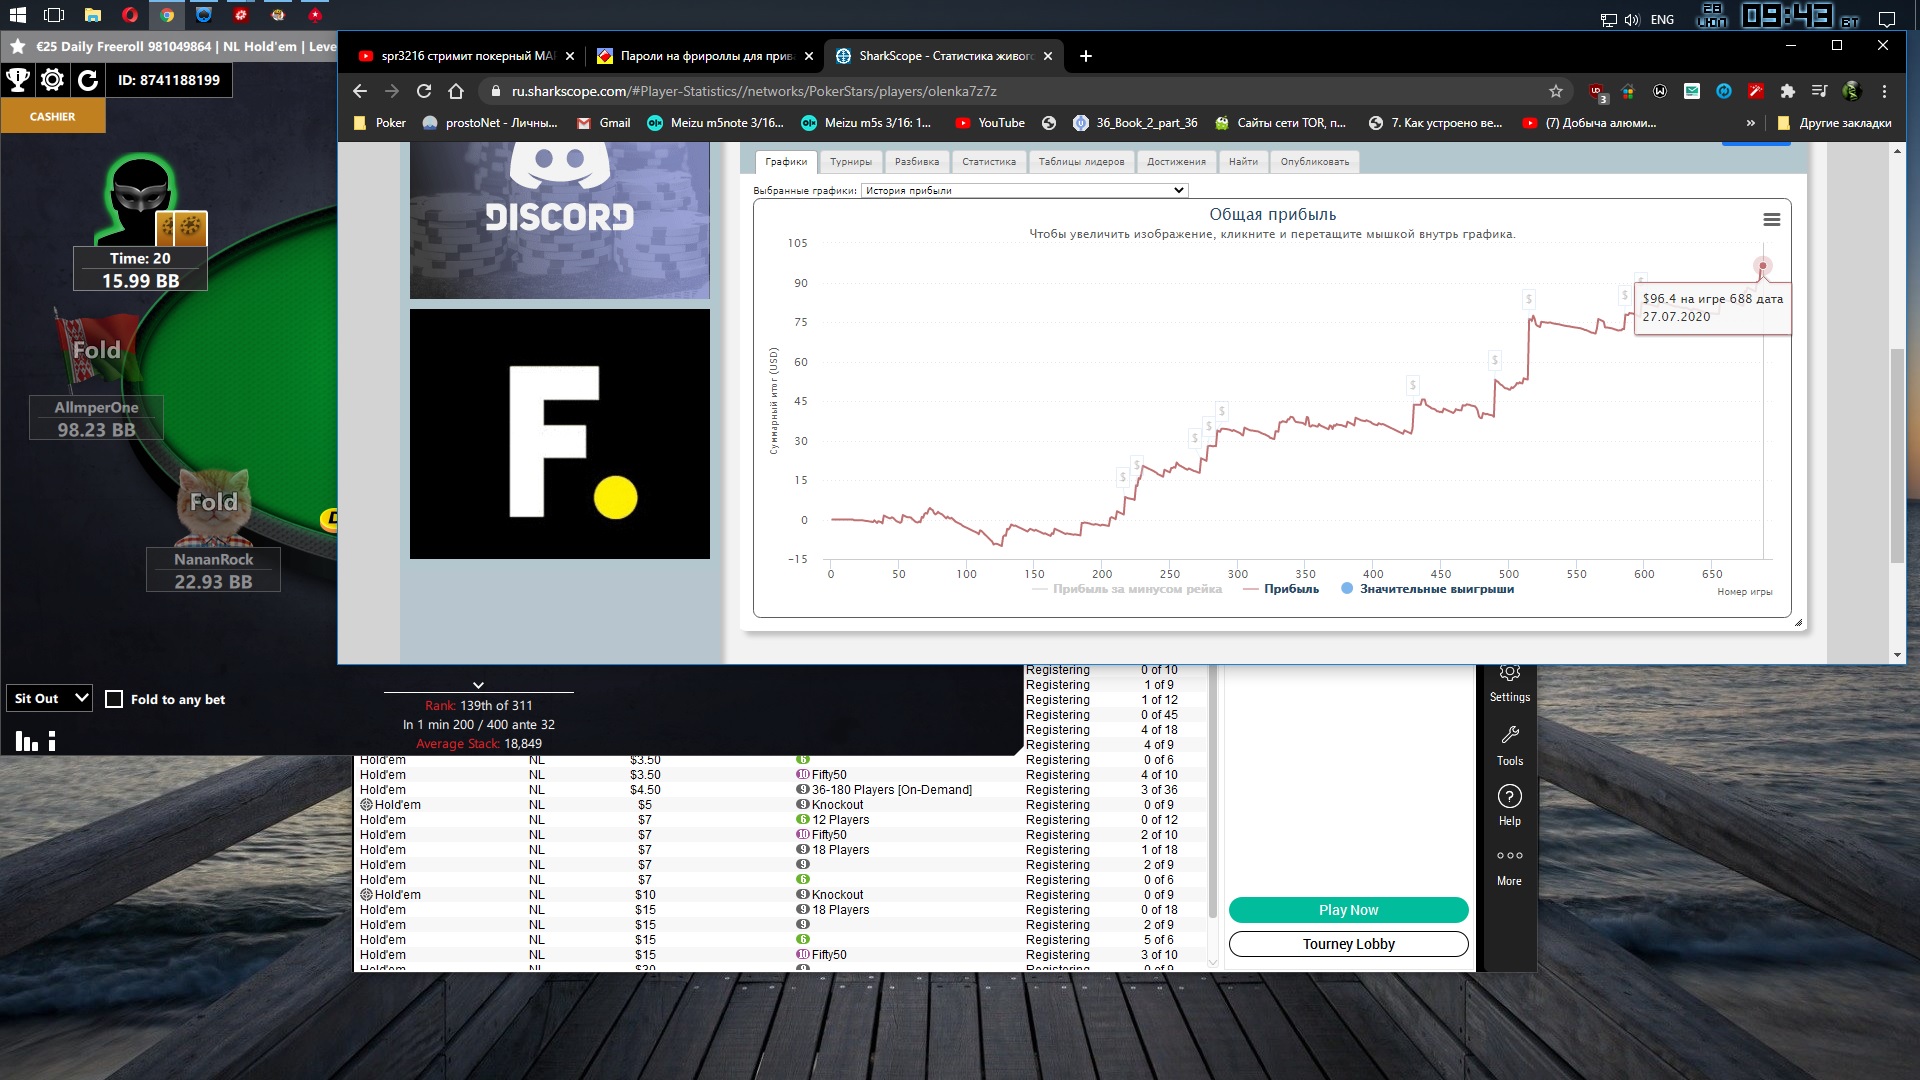The width and height of the screenshot is (1920, 1080).
Task: Click the SharkScope page vertical scrollbar thumb
Action: (x=1897, y=455)
